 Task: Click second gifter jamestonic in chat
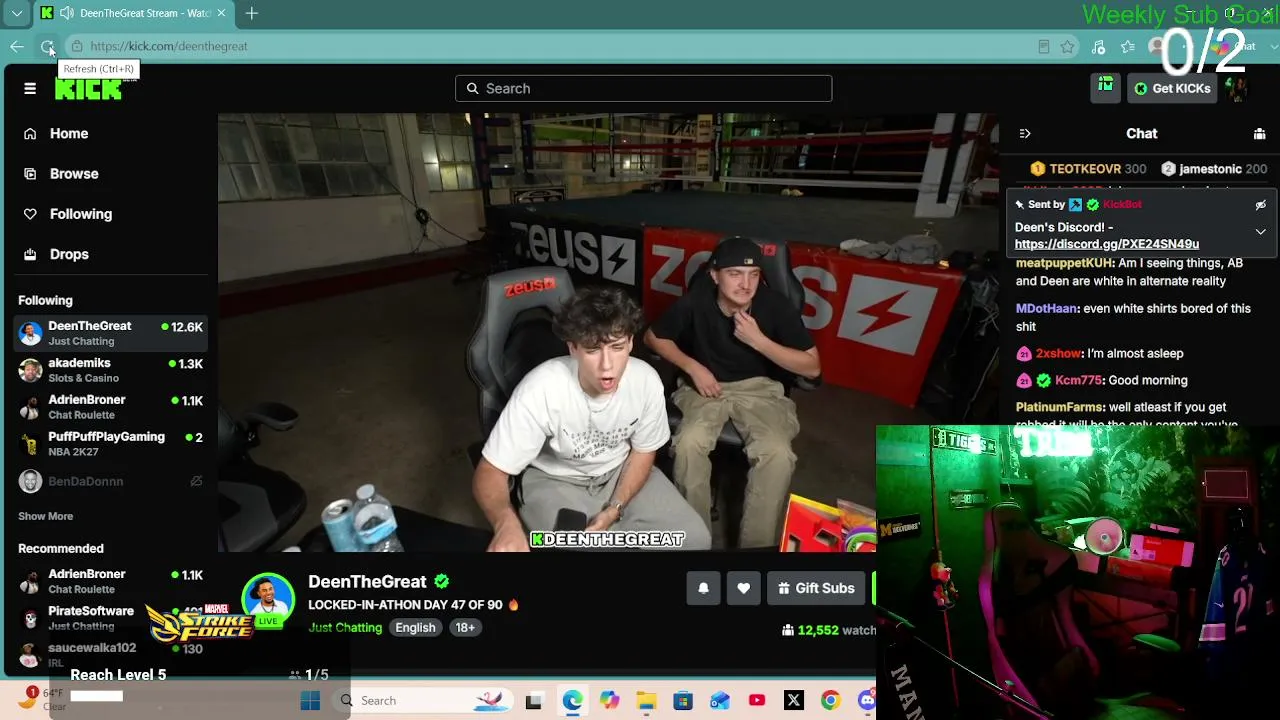[x=1210, y=170]
